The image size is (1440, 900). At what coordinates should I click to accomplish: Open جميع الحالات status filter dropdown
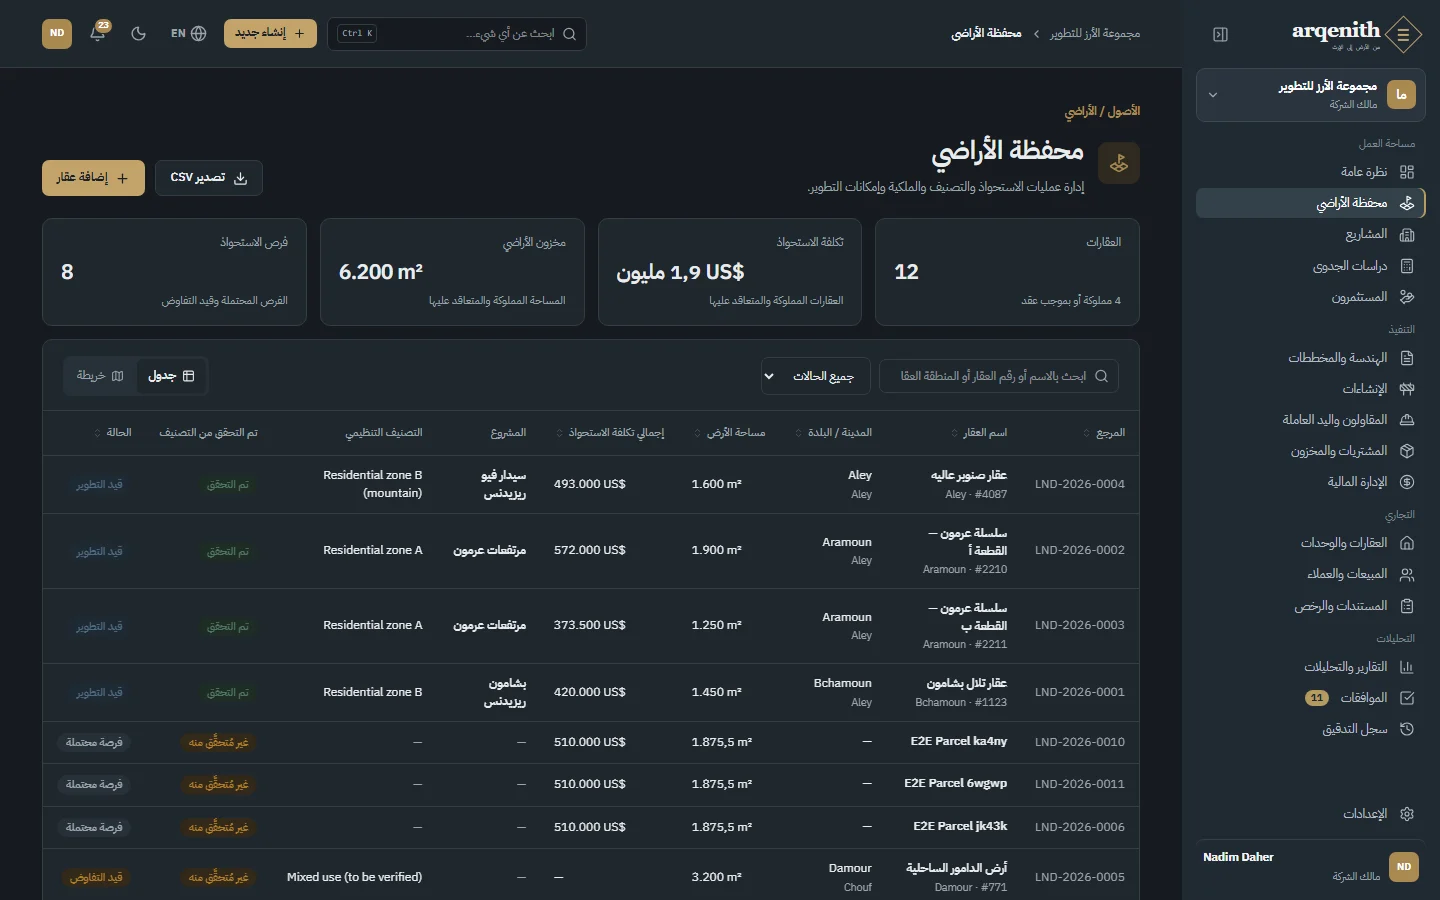click(816, 376)
